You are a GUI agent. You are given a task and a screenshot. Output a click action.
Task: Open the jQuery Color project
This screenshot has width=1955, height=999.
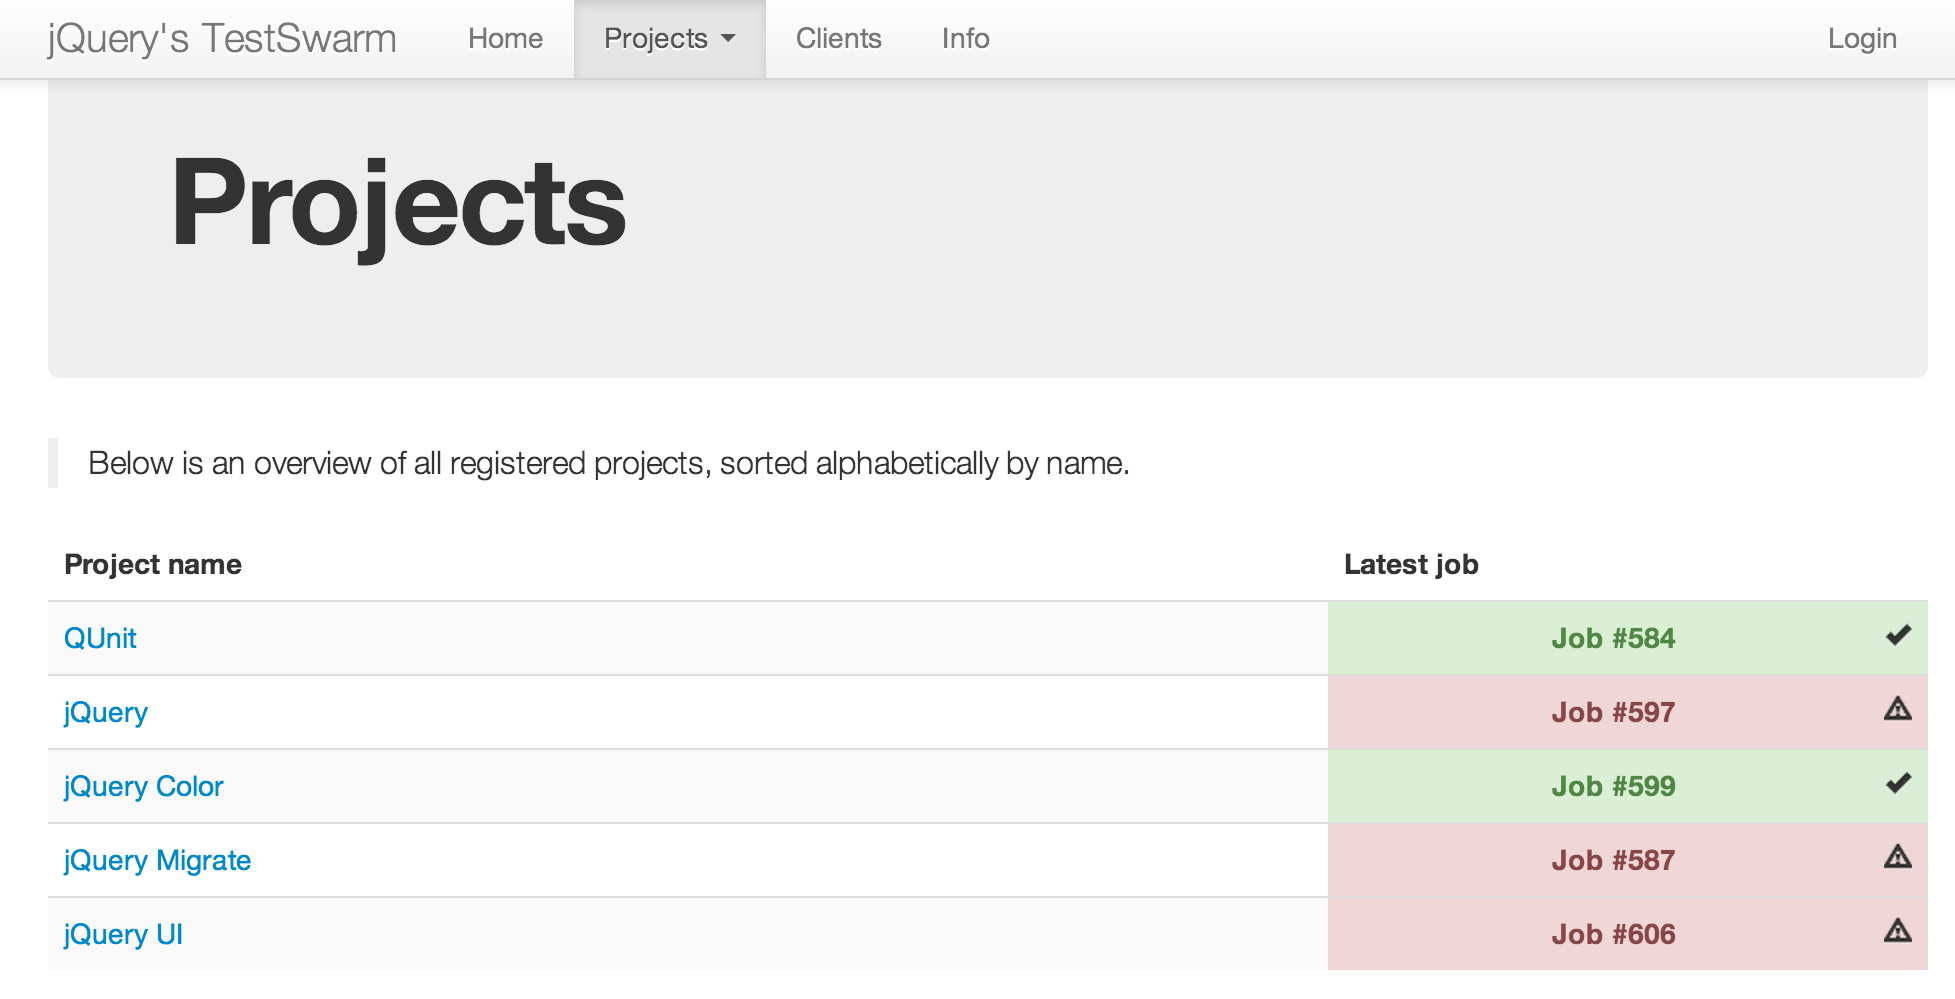tap(143, 787)
